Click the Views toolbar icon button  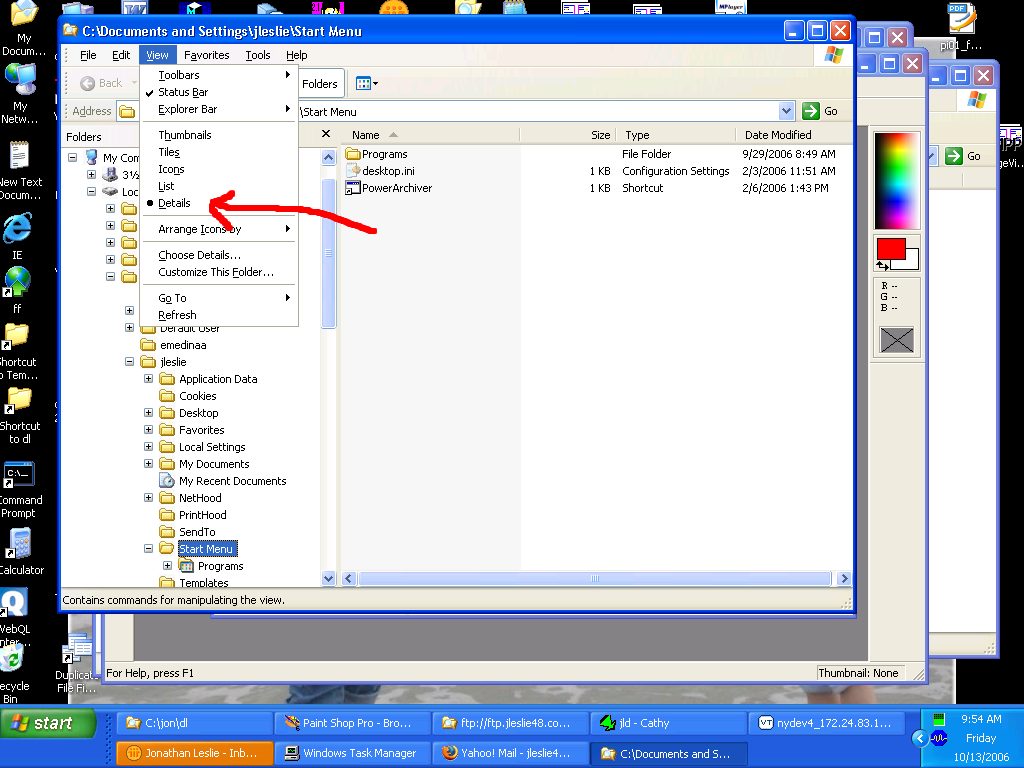[x=362, y=84]
